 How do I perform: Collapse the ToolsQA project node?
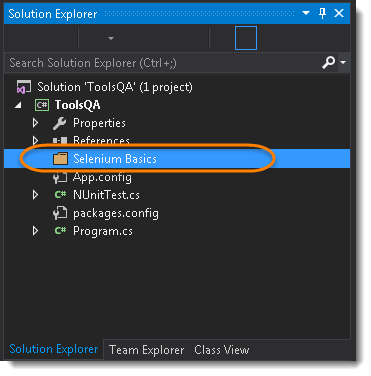point(18,105)
